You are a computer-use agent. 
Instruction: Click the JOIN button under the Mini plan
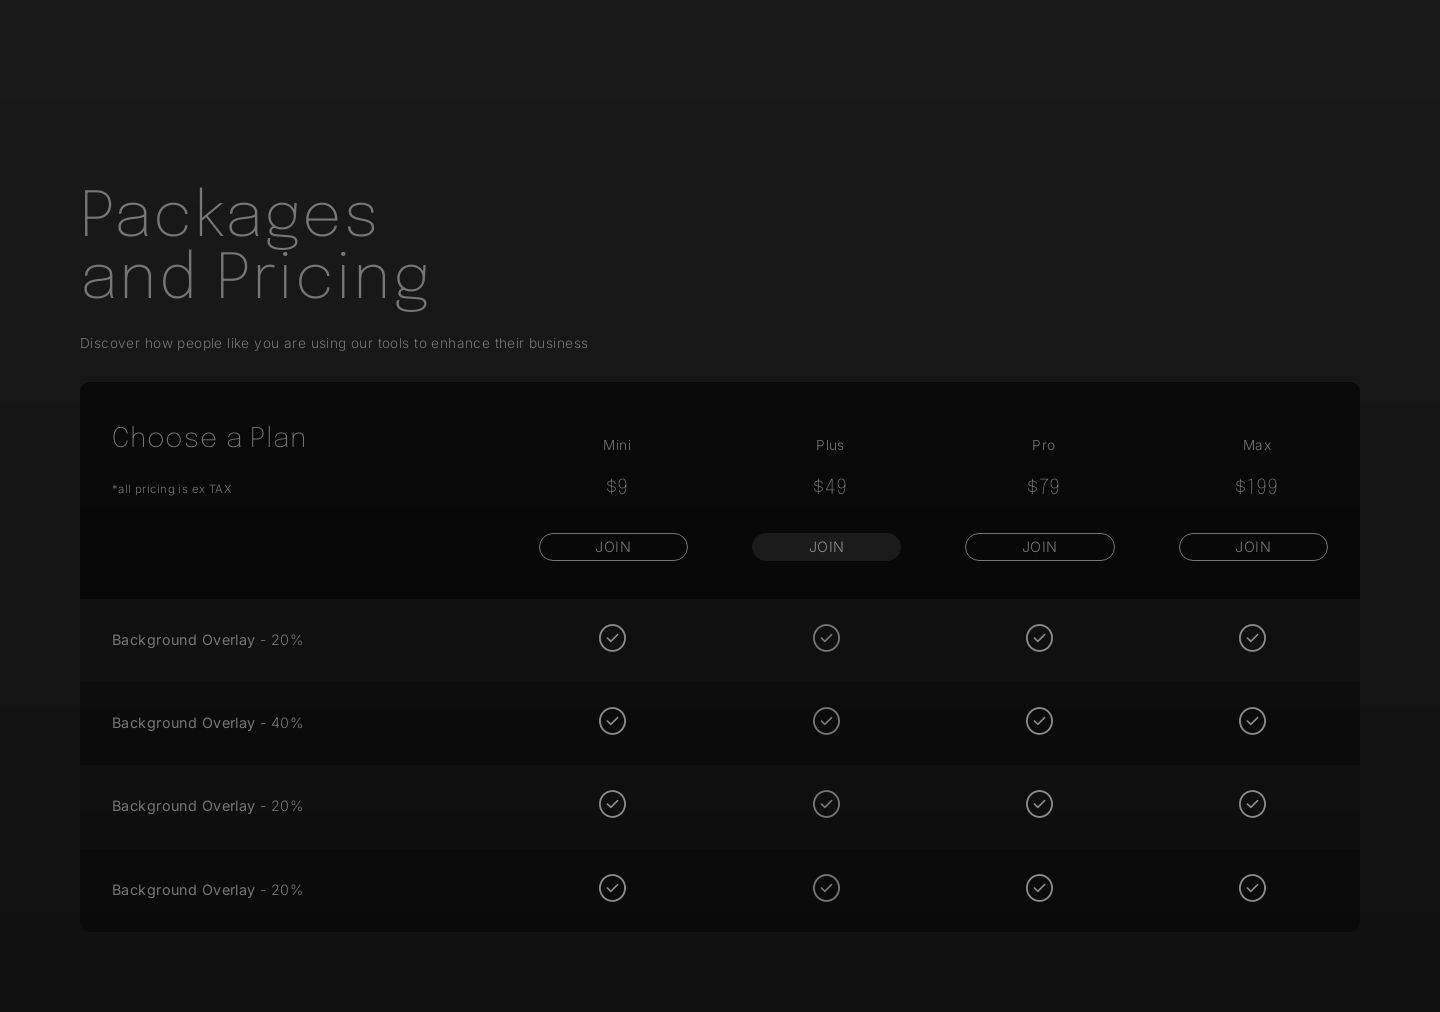[613, 547]
